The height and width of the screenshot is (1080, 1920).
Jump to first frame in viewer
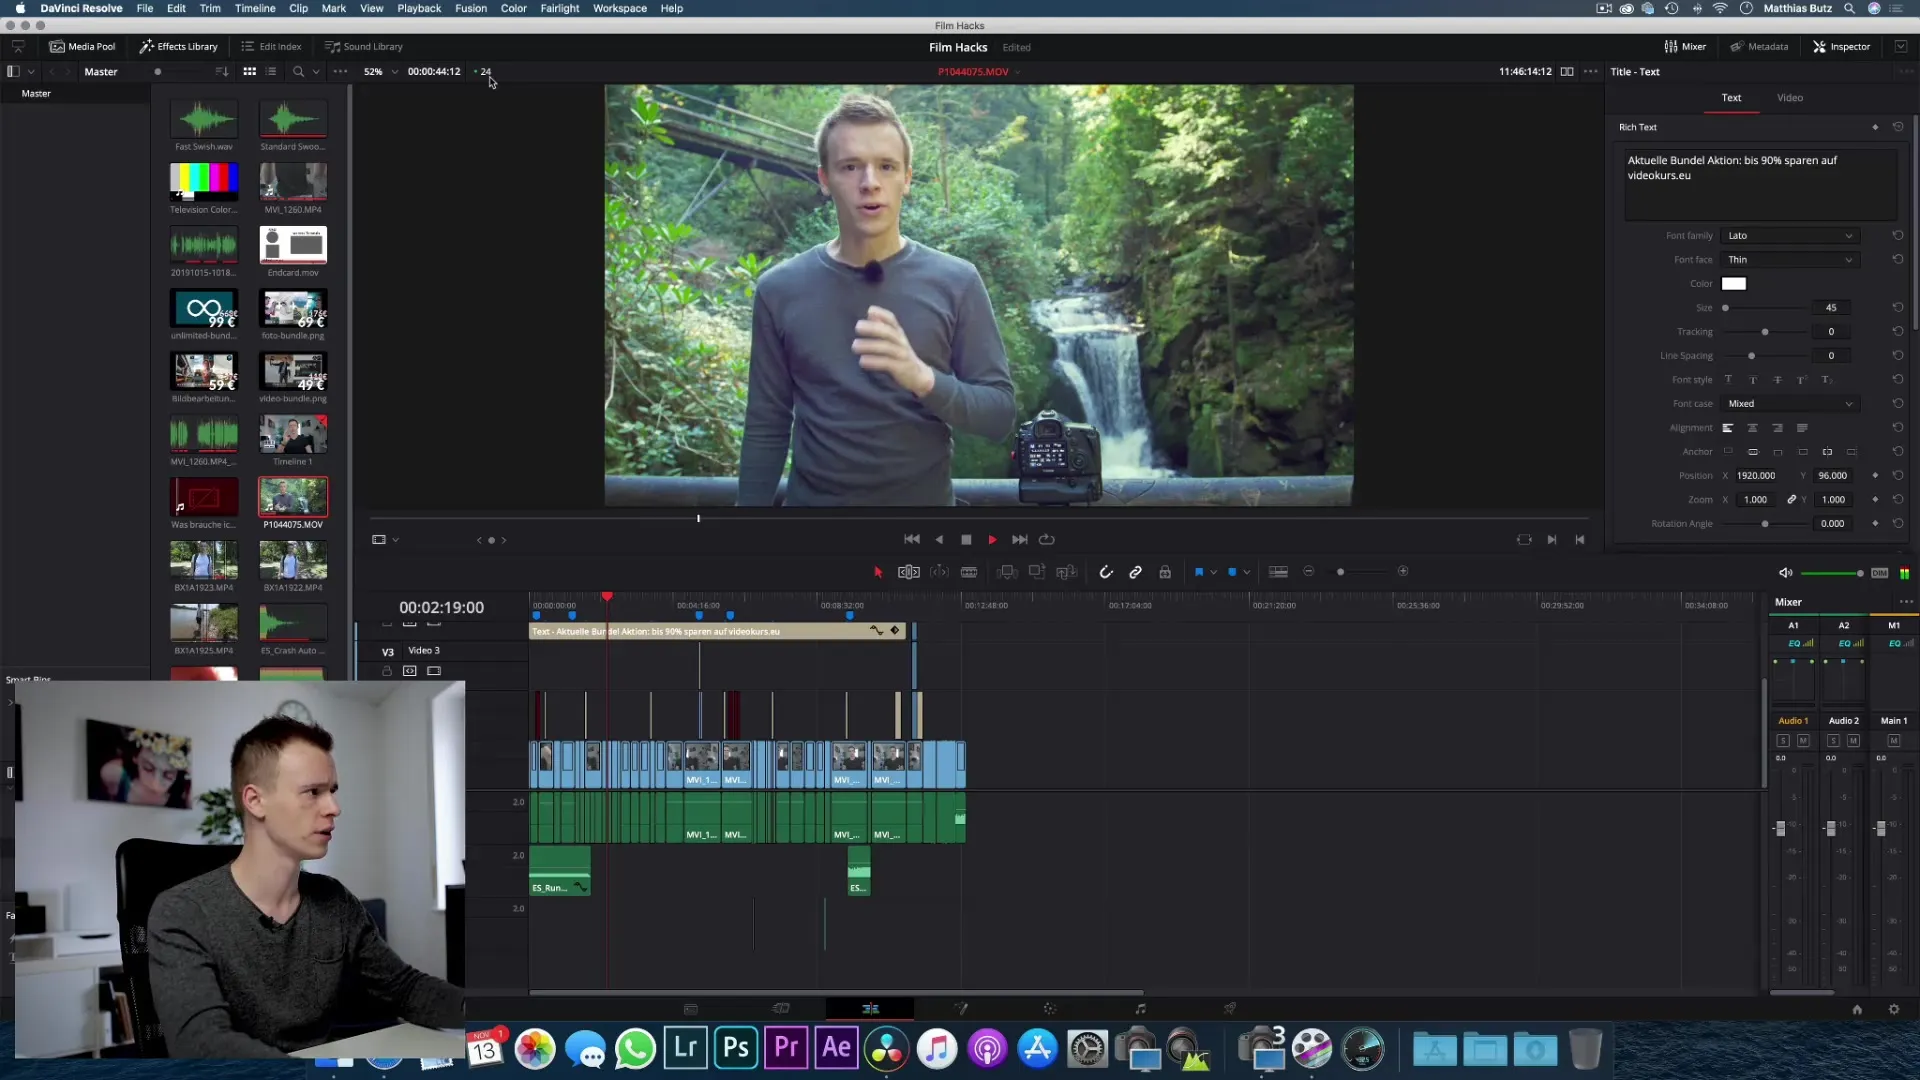click(x=912, y=540)
